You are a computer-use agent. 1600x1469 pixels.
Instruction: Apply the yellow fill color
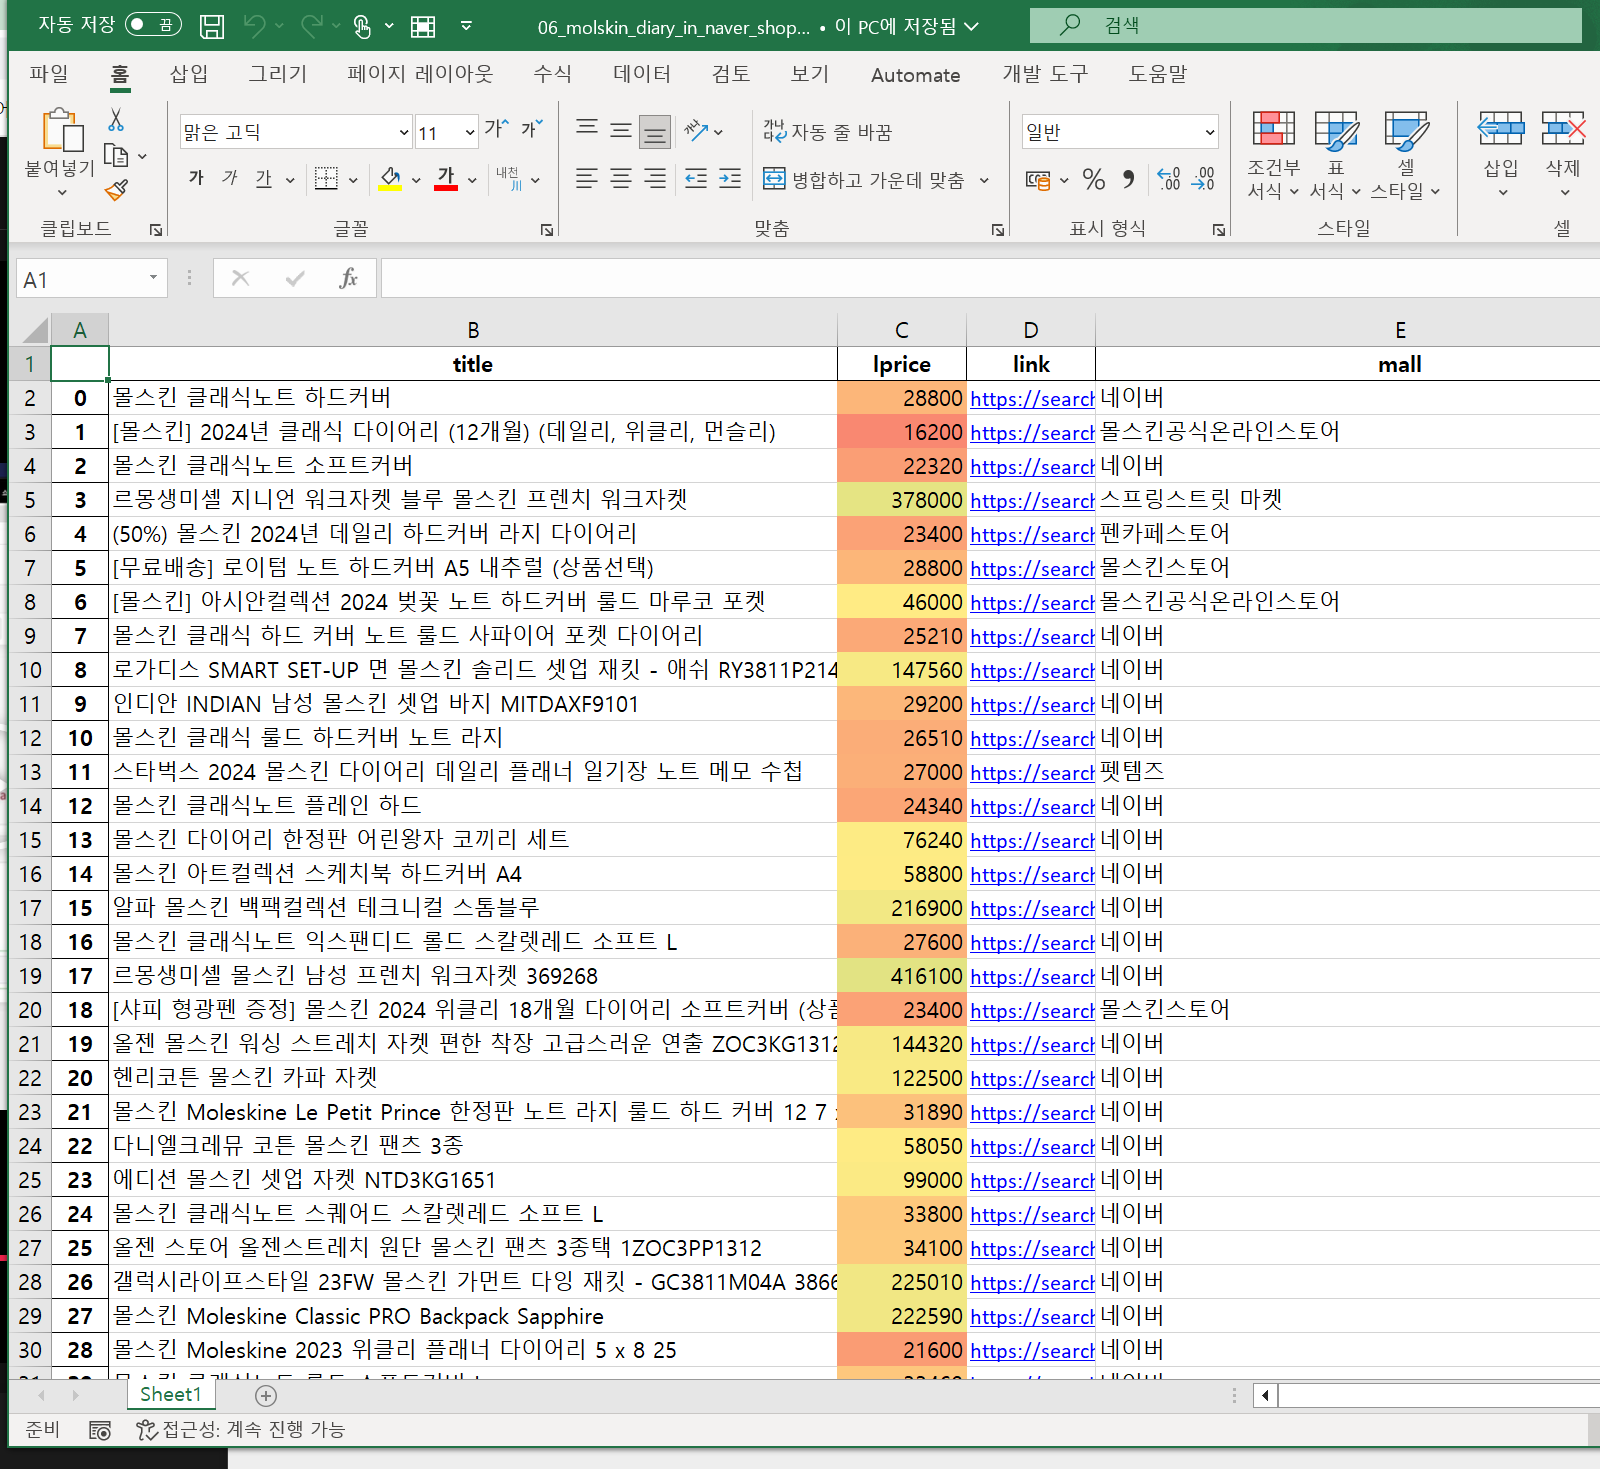[390, 179]
